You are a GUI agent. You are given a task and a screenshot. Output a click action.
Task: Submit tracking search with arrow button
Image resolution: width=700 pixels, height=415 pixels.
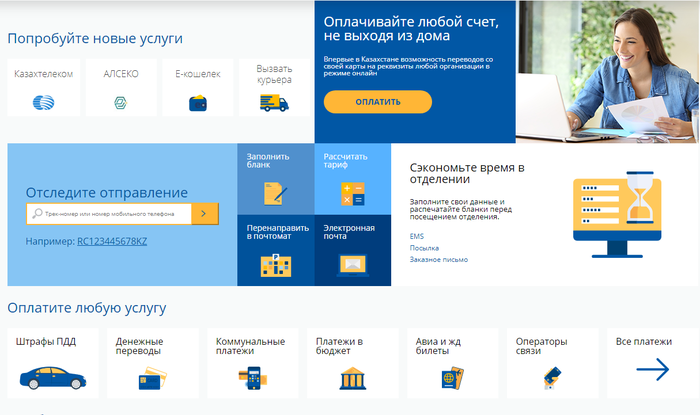click(x=204, y=213)
